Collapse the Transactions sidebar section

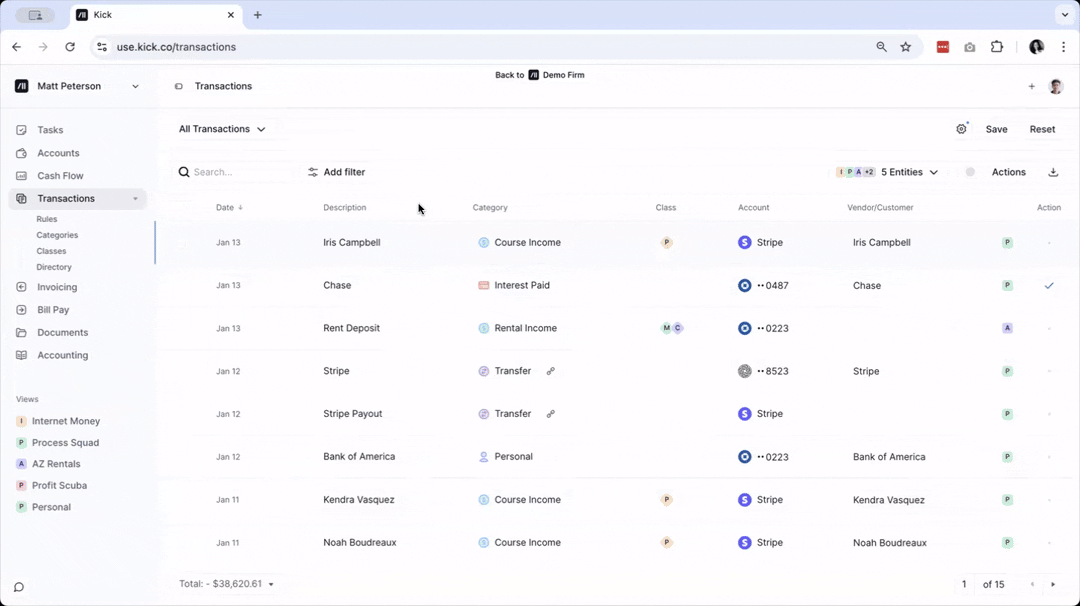tap(135, 198)
